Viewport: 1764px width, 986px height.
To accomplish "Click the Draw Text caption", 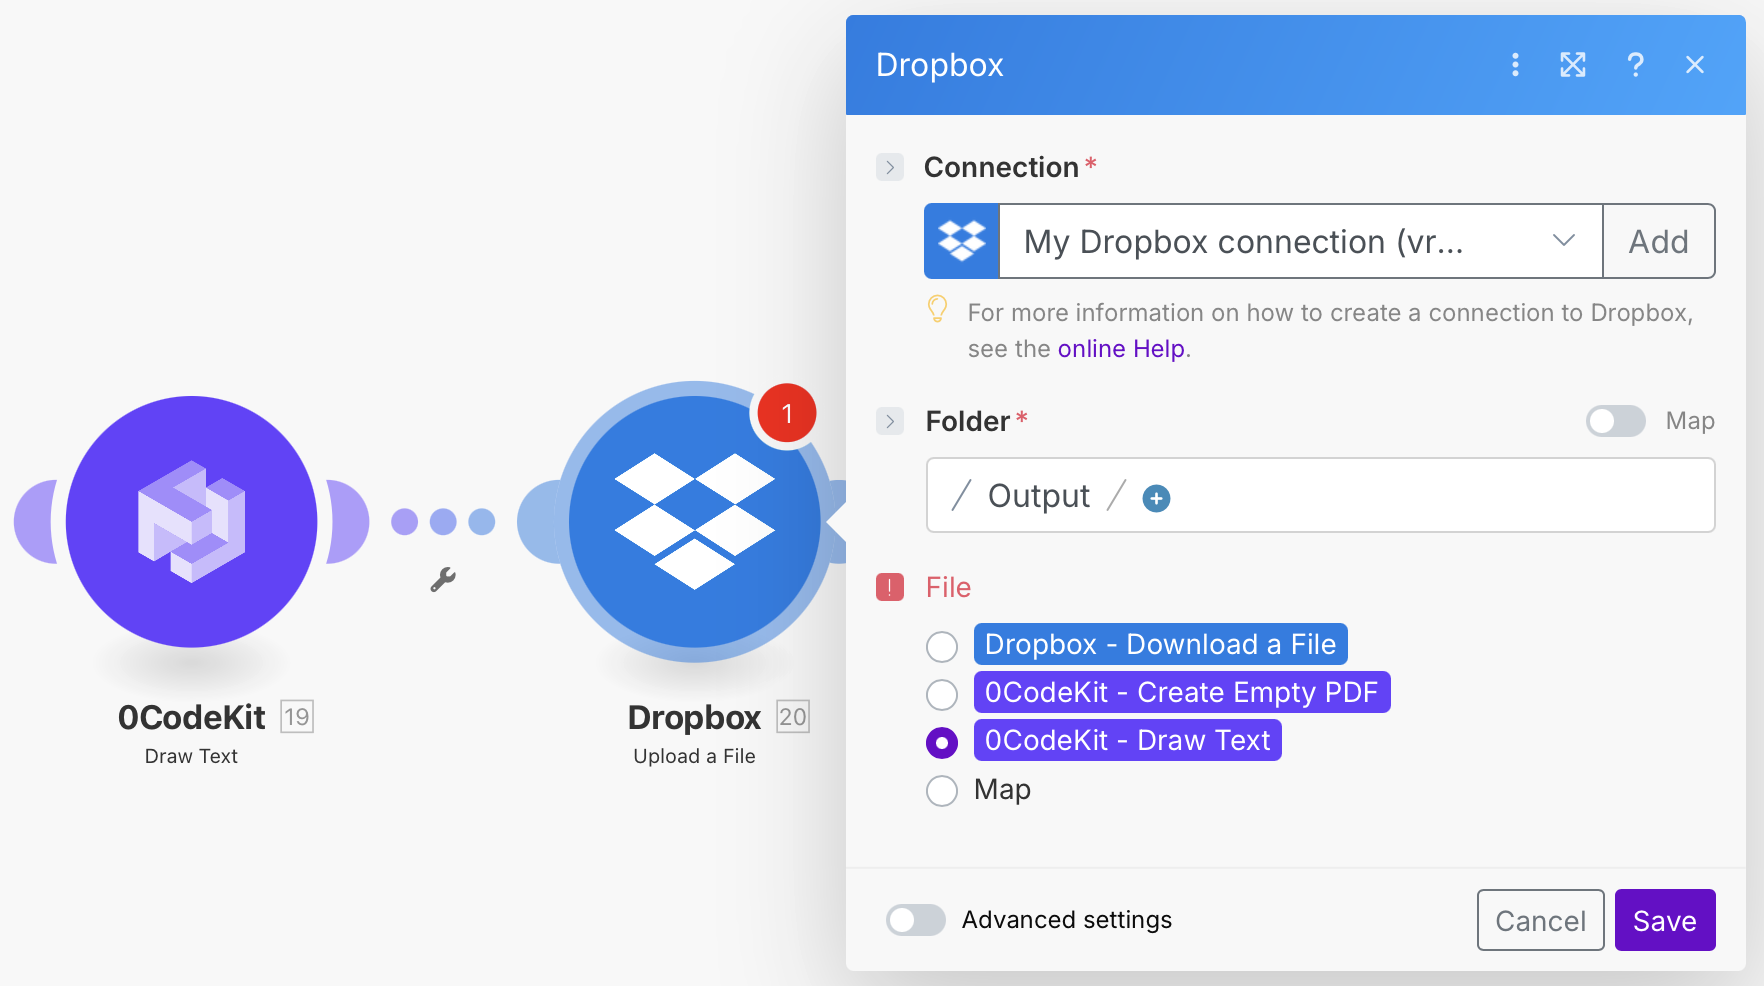I will pyautogui.click(x=191, y=757).
